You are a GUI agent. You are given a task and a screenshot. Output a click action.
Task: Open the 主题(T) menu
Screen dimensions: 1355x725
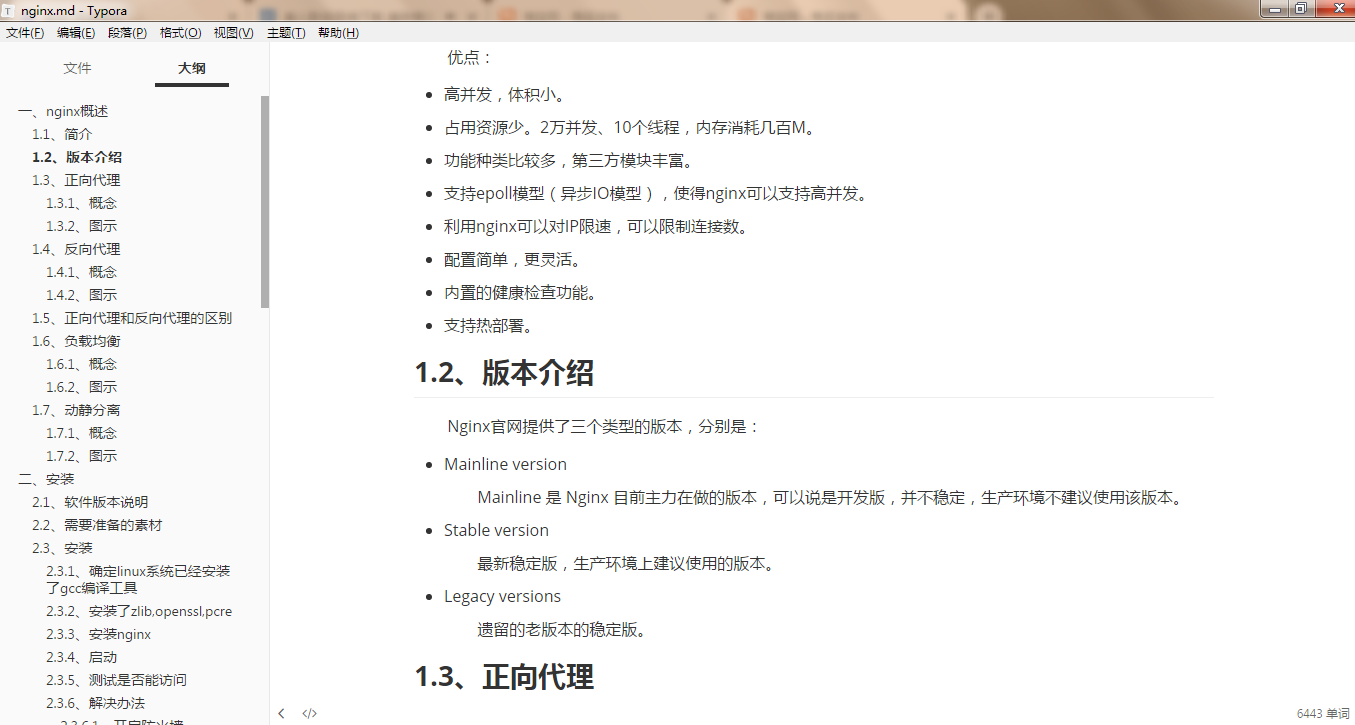click(285, 32)
